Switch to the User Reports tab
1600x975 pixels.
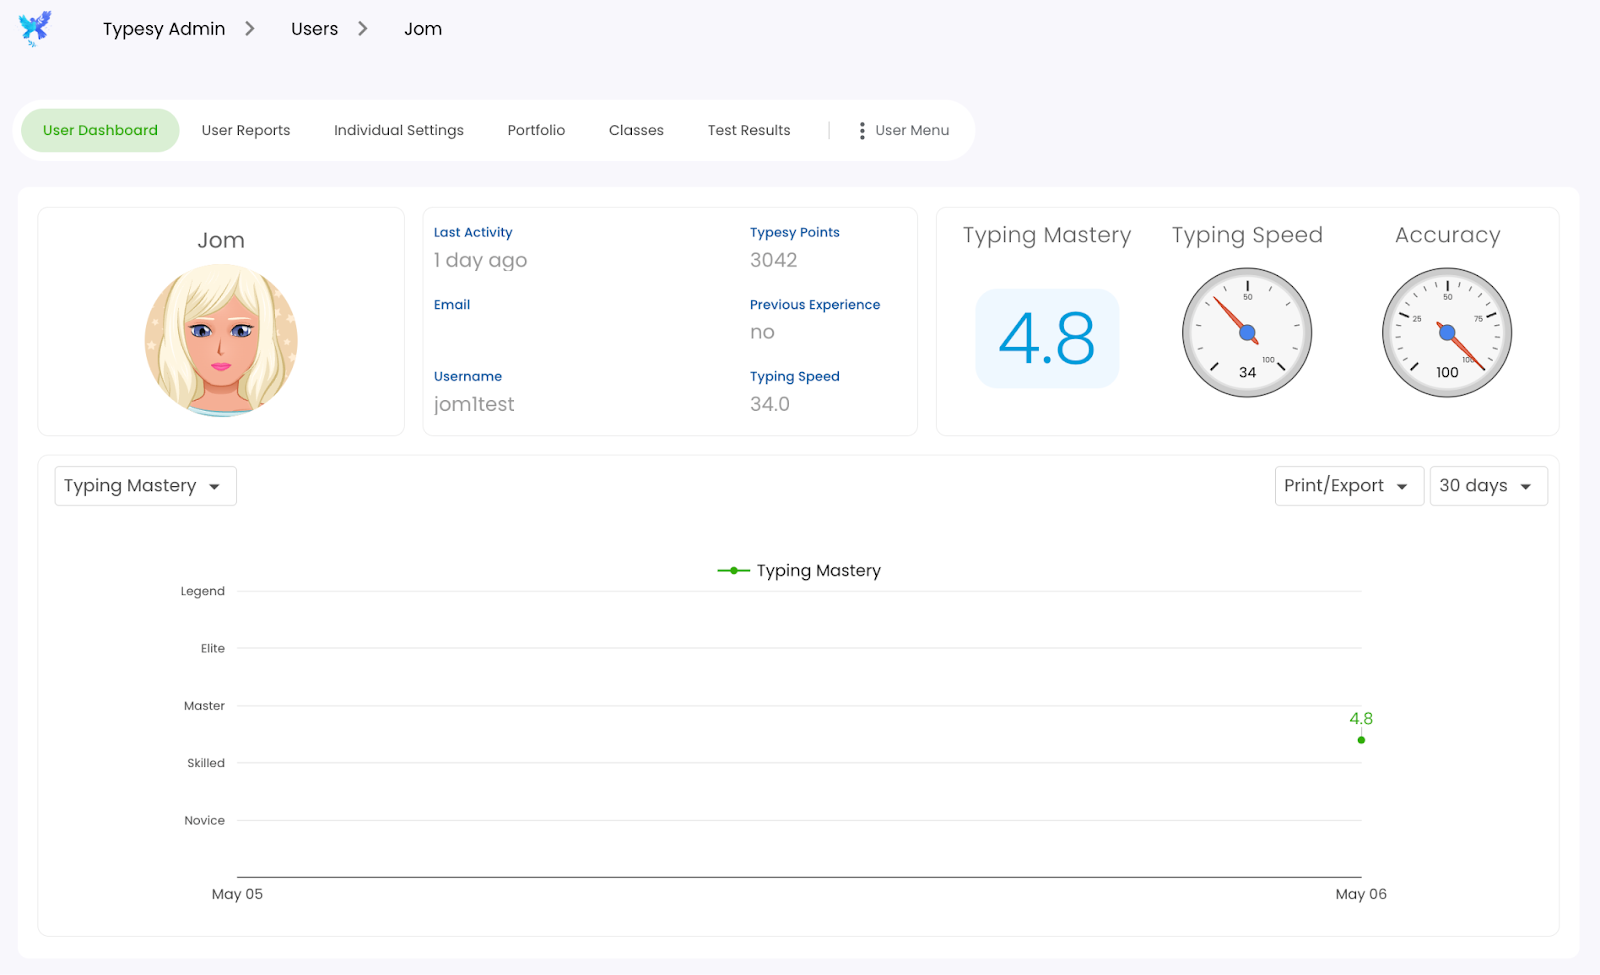click(246, 131)
